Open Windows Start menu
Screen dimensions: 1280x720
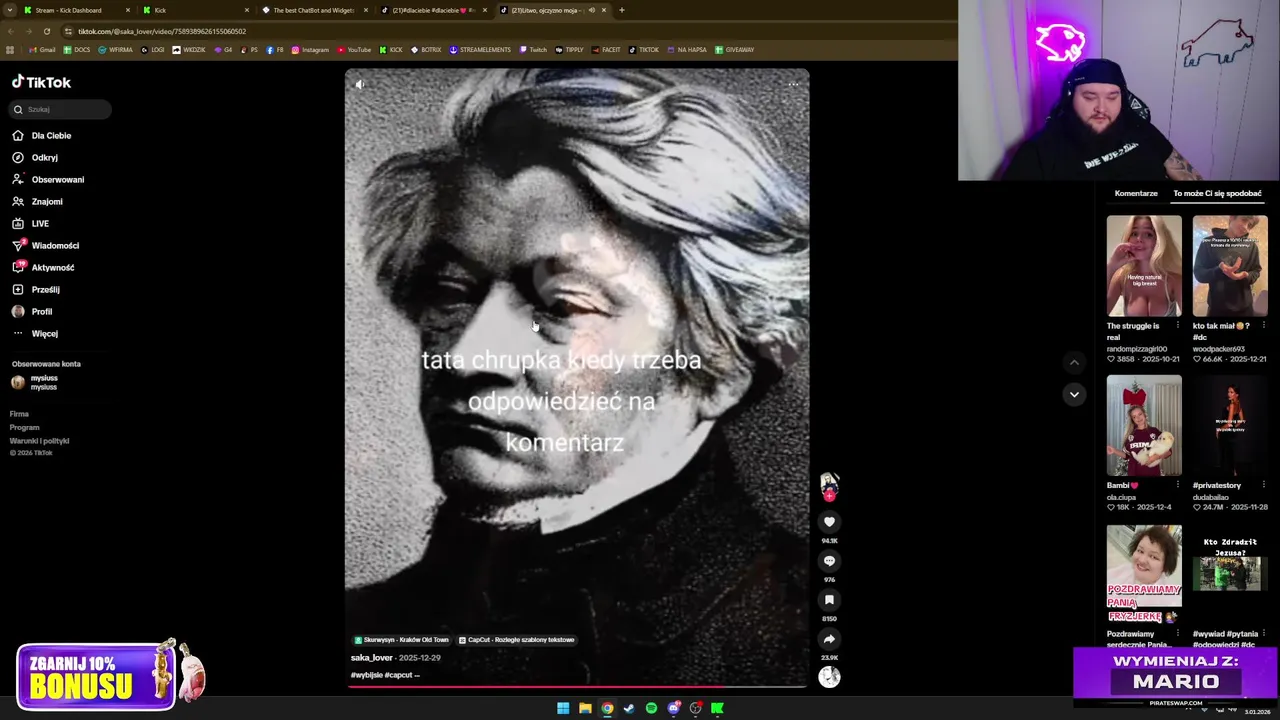[x=563, y=708]
